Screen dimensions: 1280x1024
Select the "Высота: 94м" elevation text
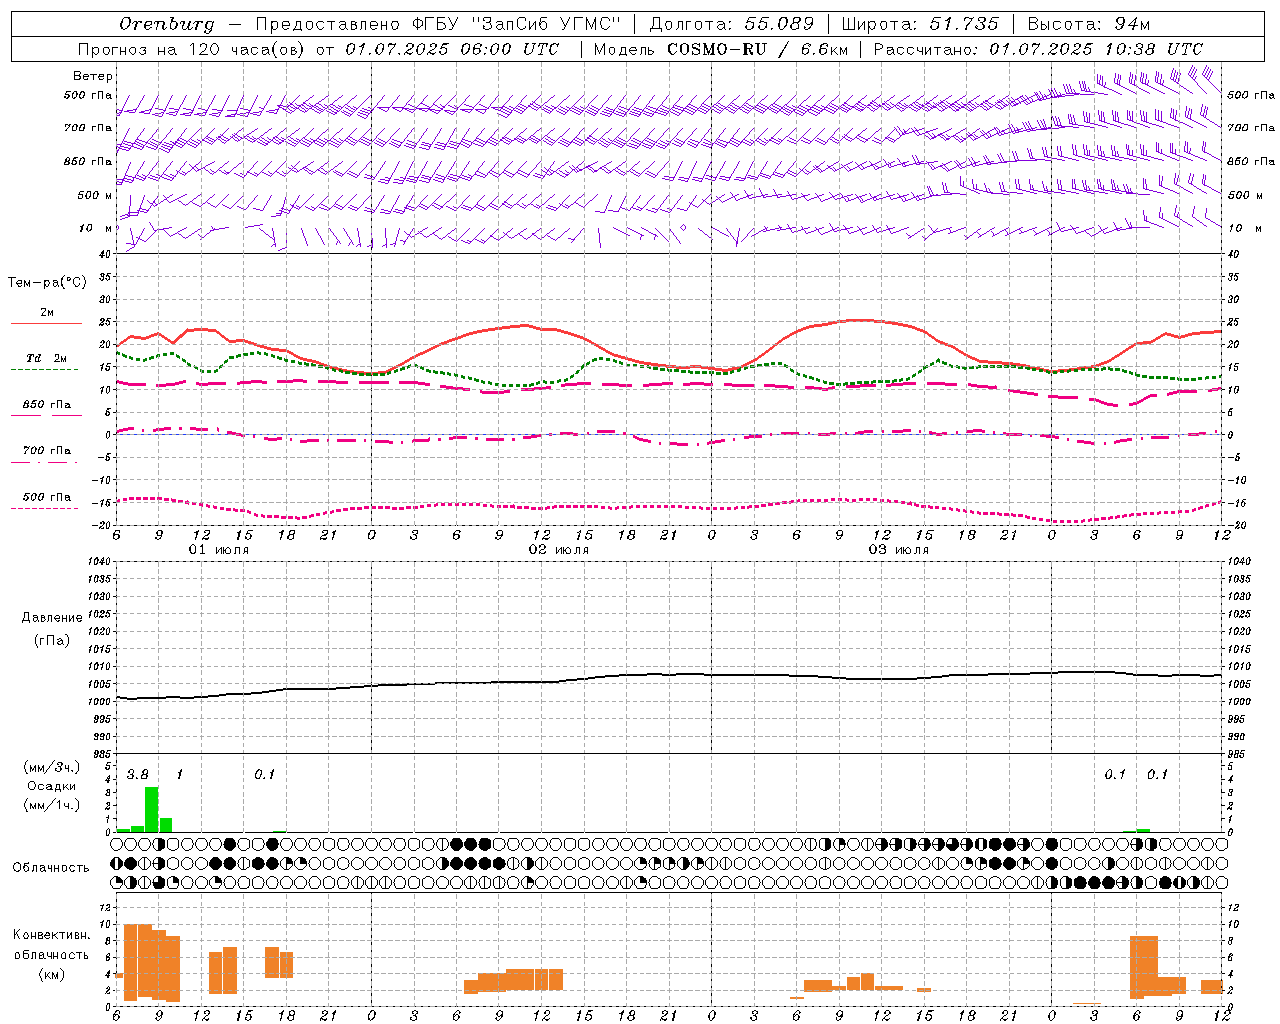pyautogui.click(x=1089, y=24)
